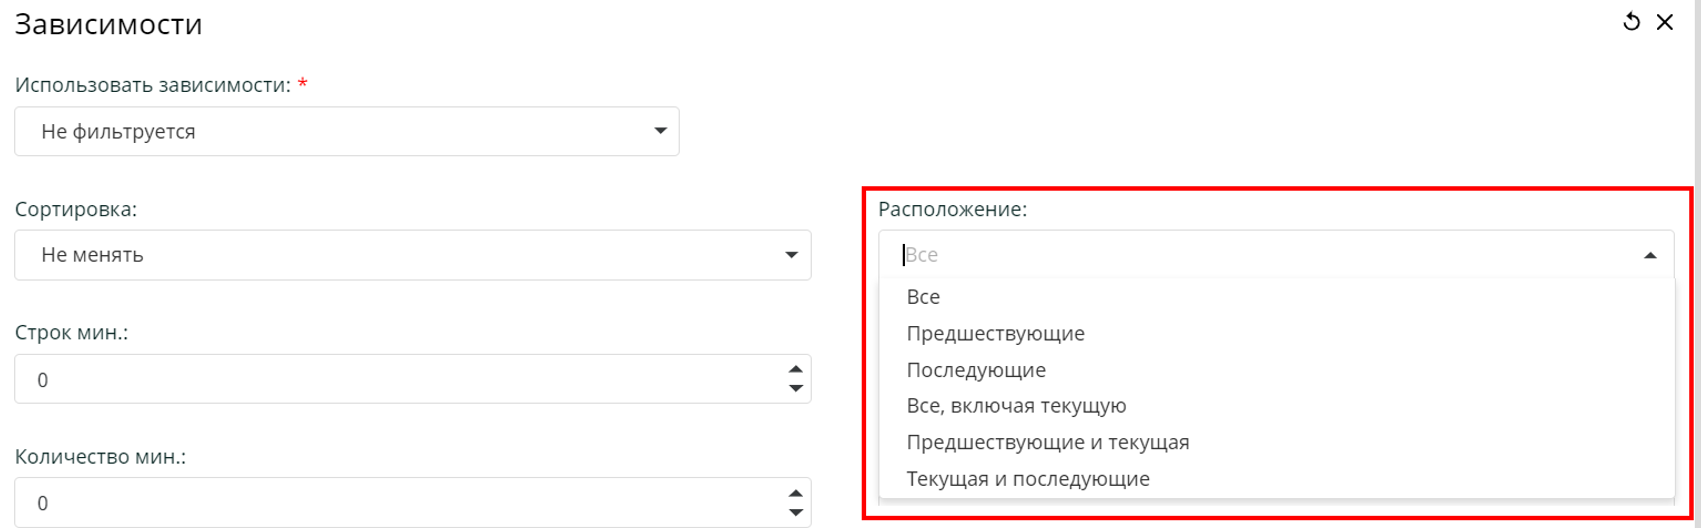This screenshot has width=1701, height=528.
Task: Choose Предшествующие from the dropdown list
Action: click(995, 333)
